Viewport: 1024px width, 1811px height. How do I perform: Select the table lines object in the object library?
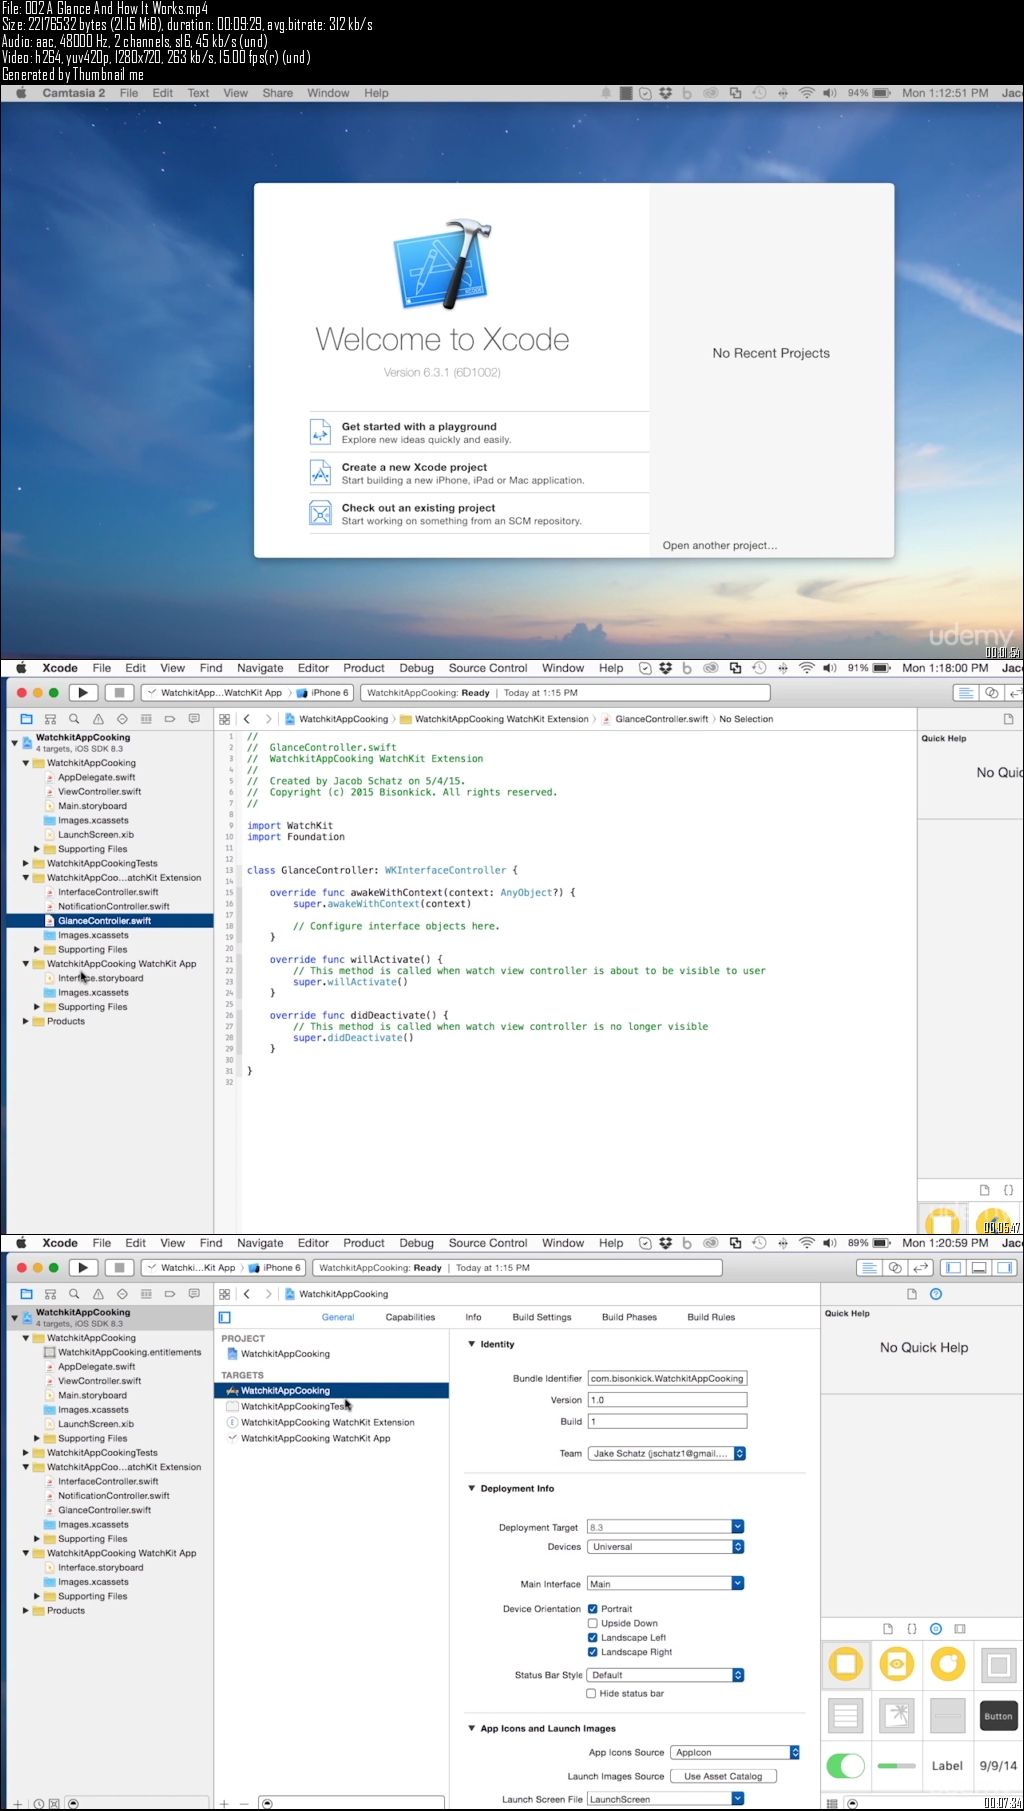tap(846, 1716)
